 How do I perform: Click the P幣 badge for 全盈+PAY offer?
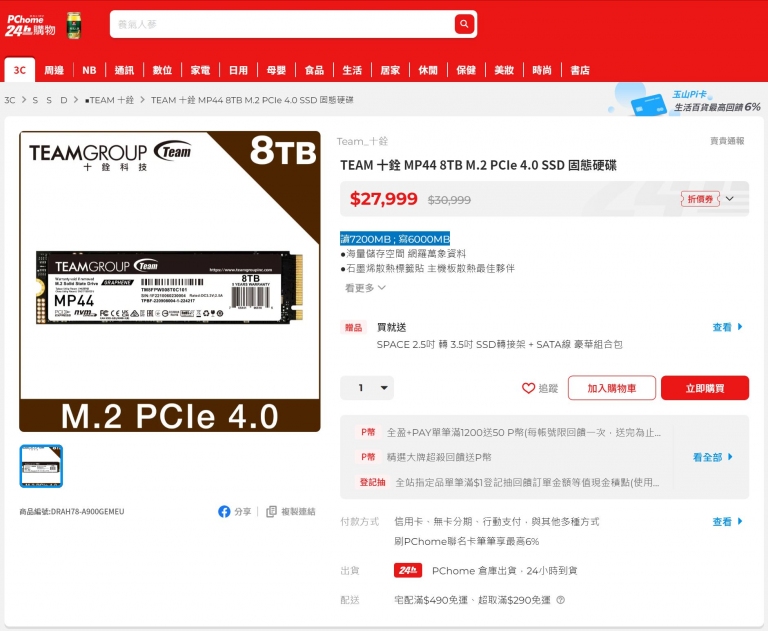point(368,432)
